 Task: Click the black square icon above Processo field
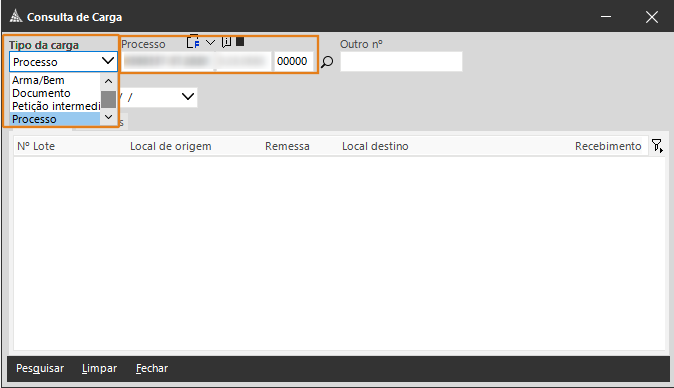pos(240,41)
